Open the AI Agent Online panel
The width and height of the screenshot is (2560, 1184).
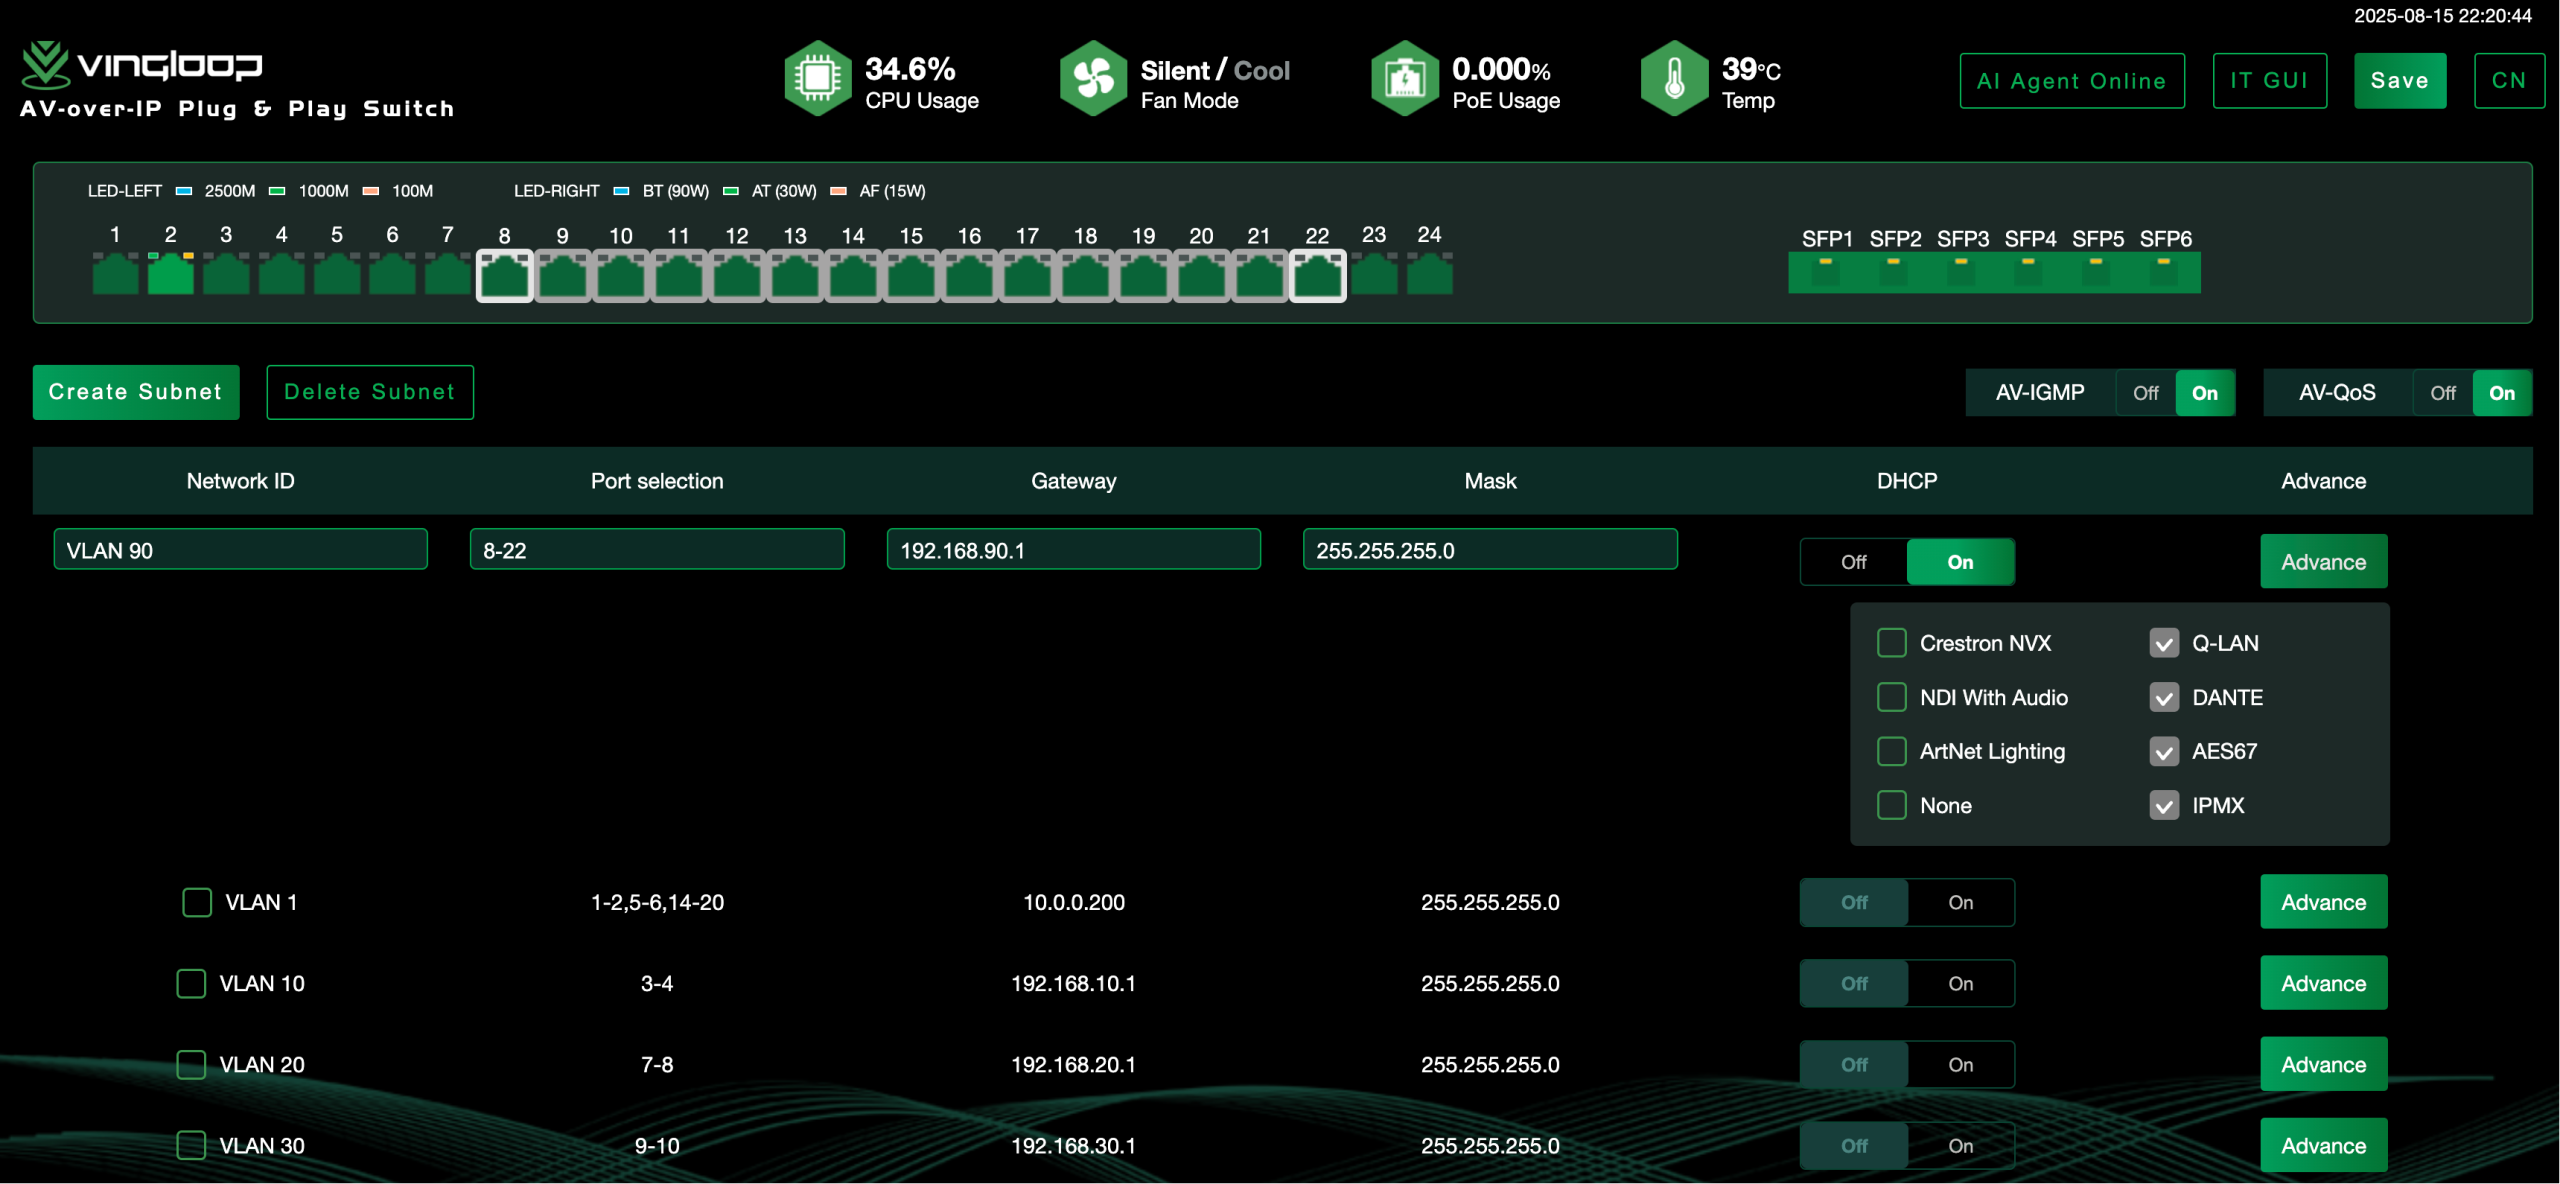(2072, 81)
